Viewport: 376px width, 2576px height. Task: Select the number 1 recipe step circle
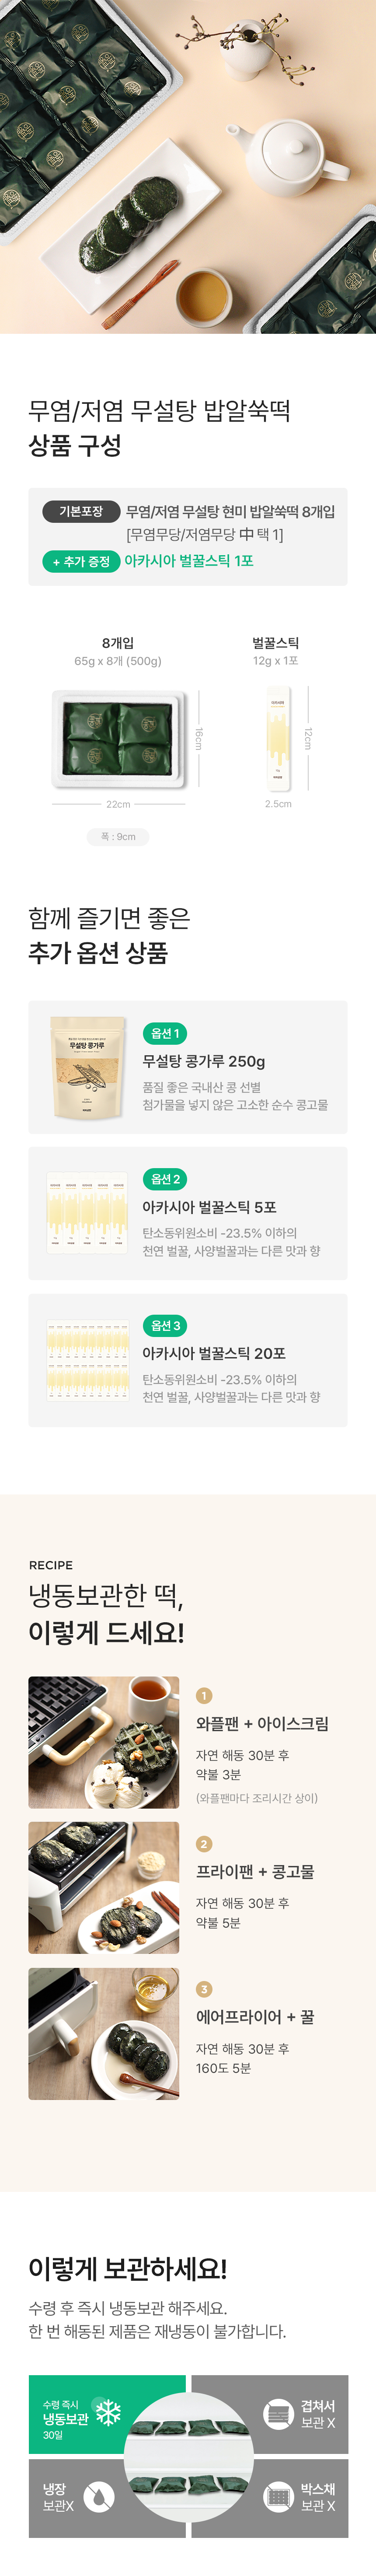click(x=204, y=1695)
